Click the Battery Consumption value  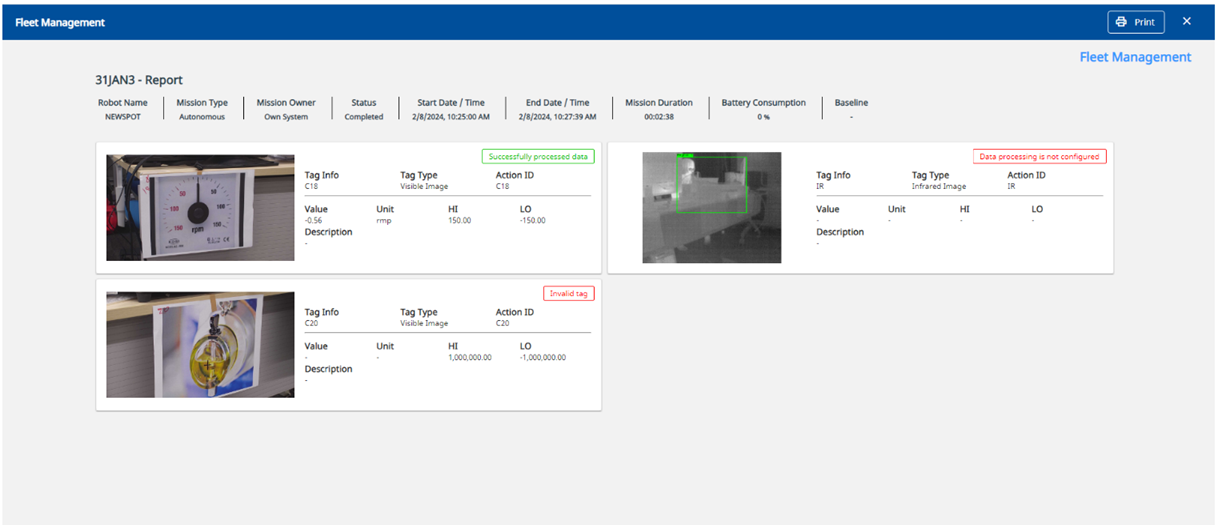763,117
